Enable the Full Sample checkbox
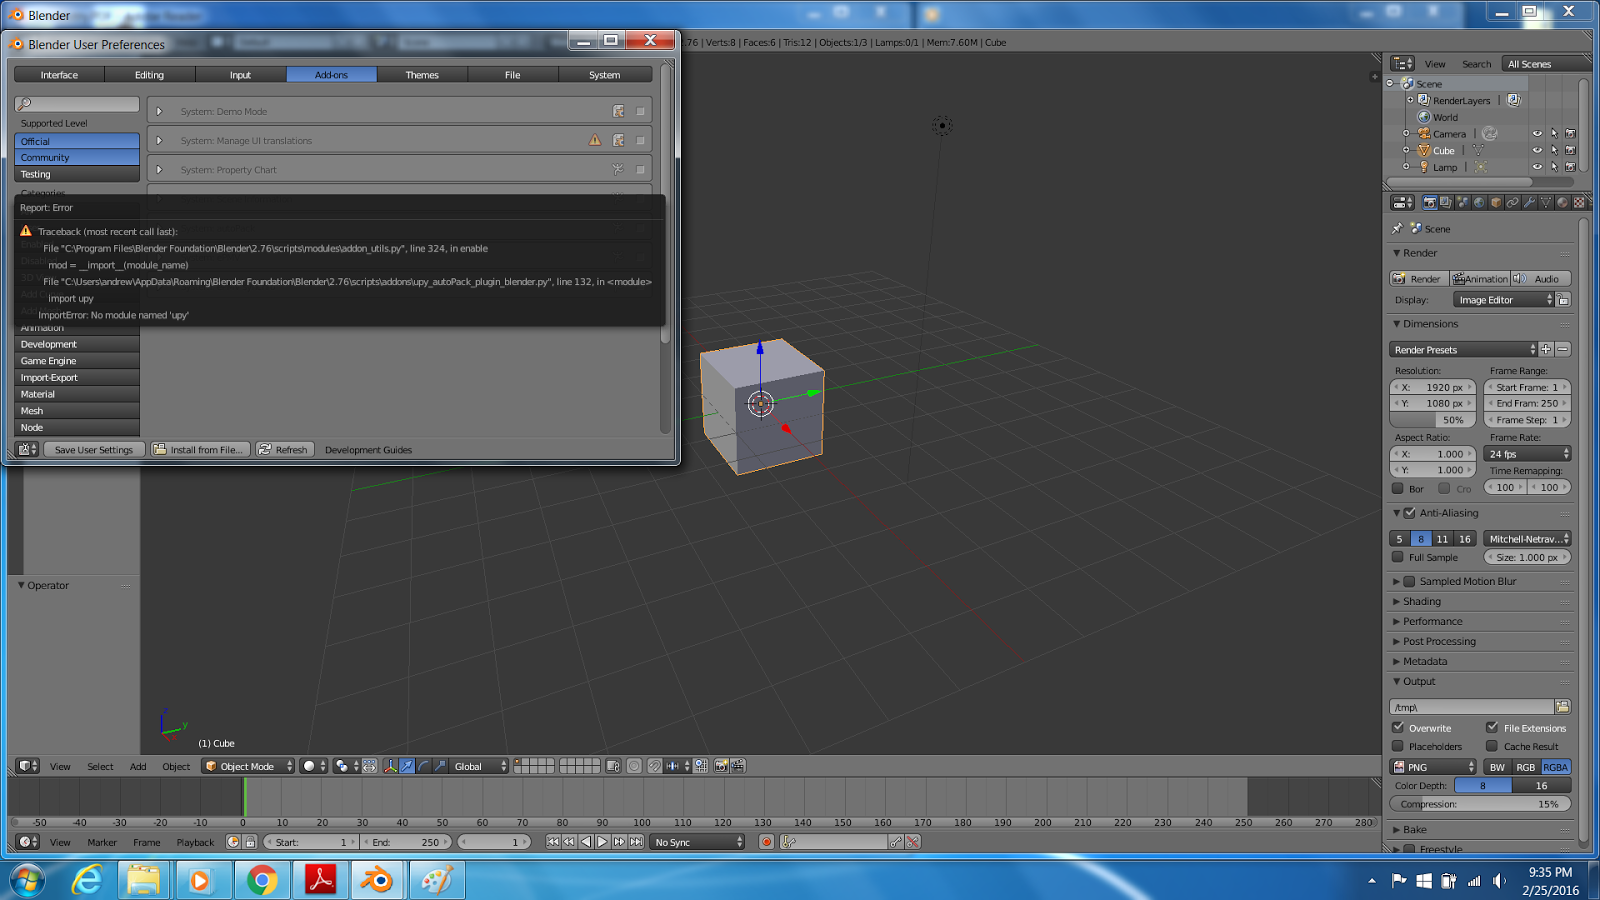 coord(1398,557)
